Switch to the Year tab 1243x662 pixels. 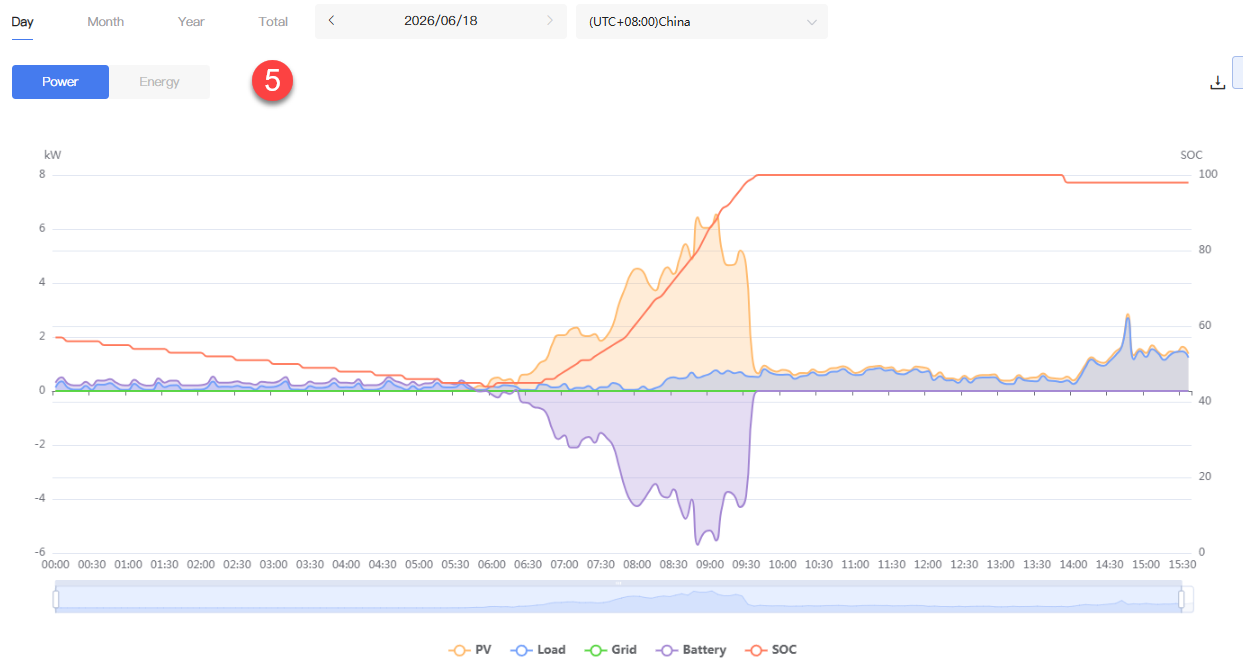(x=191, y=21)
